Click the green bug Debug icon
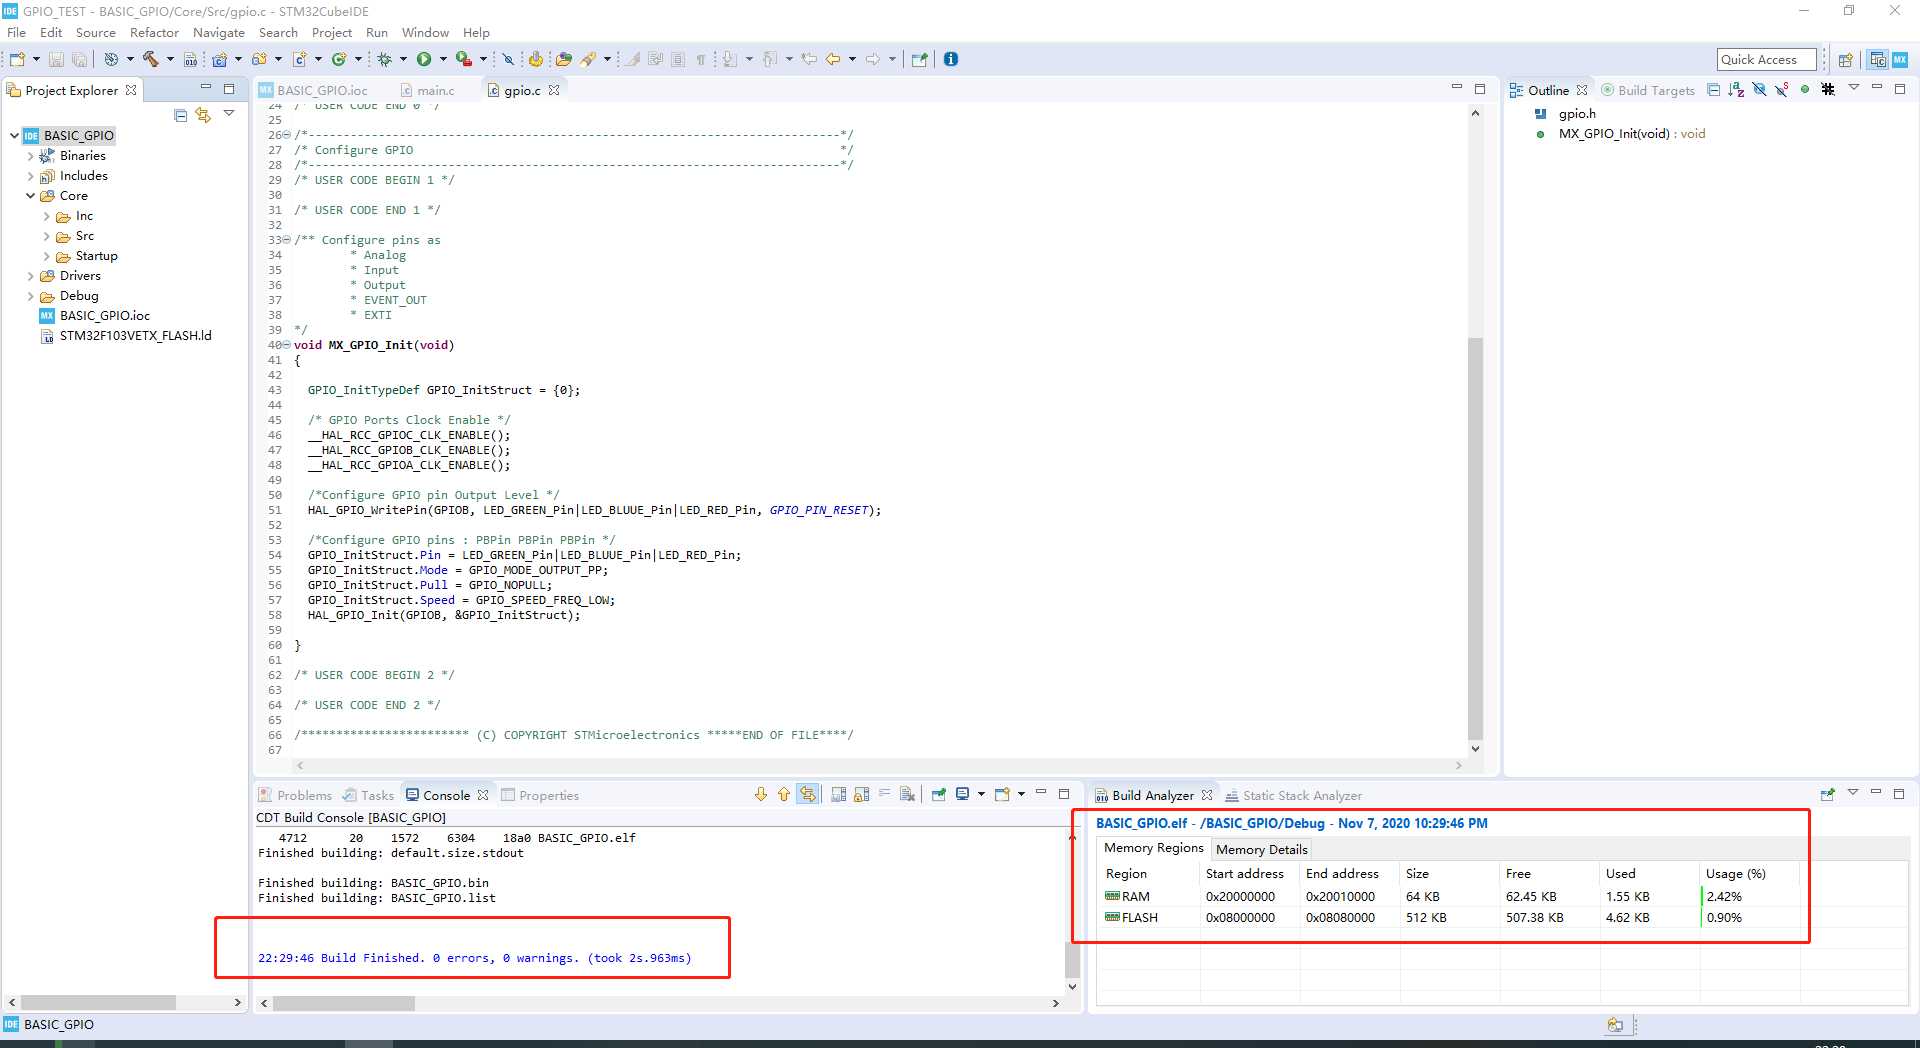Image resolution: width=1920 pixels, height=1048 pixels. (x=384, y=59)
